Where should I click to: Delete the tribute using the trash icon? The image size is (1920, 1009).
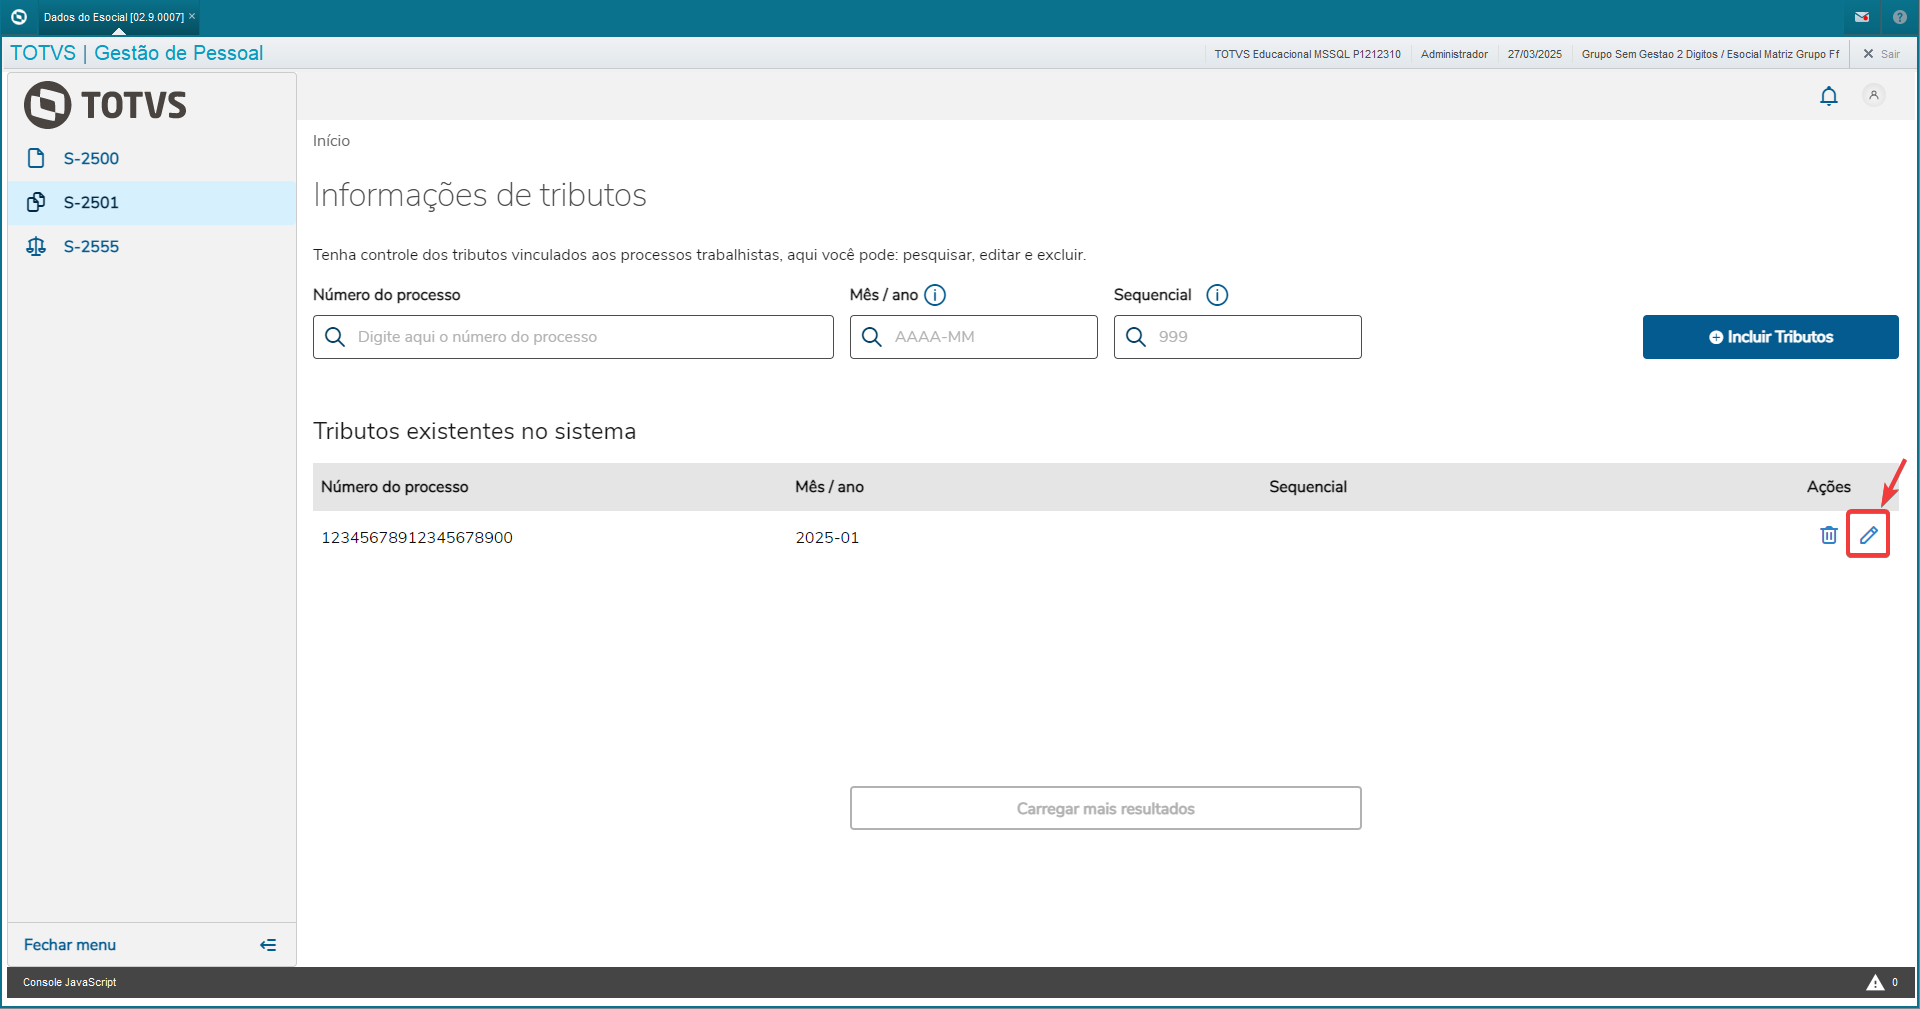1828,535
